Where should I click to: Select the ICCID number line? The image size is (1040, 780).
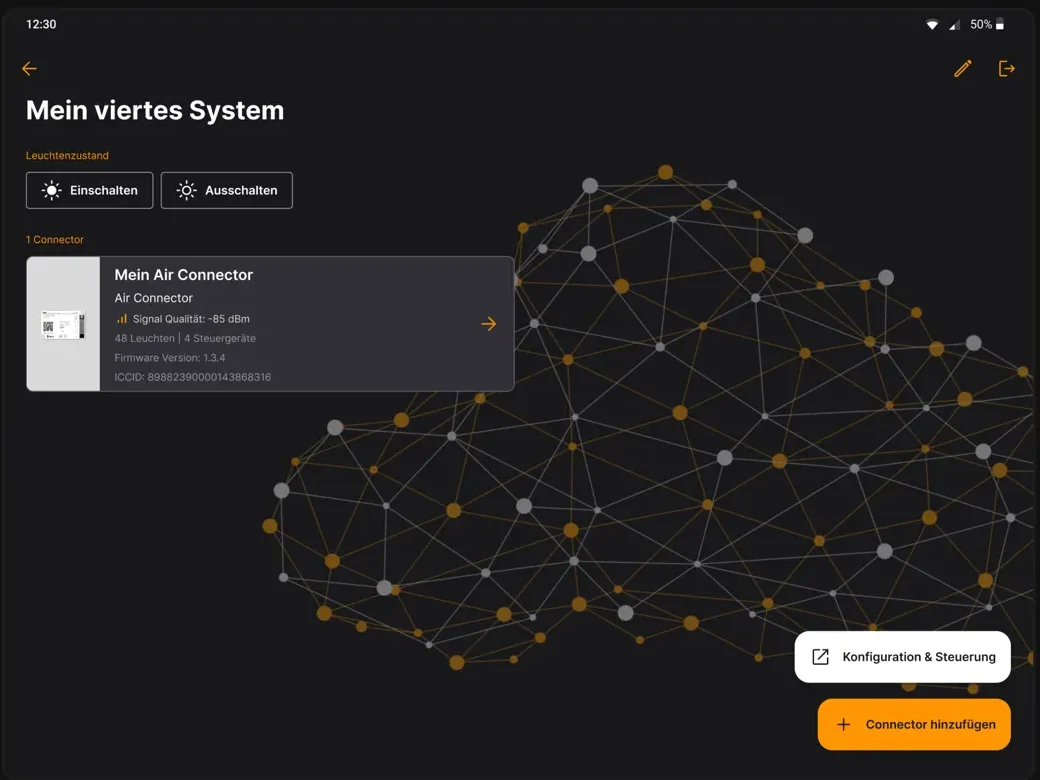[x=192, y=377]
